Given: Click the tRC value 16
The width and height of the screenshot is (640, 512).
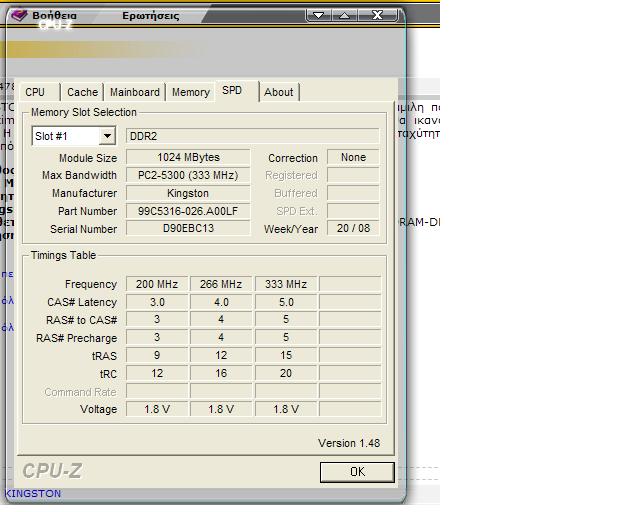Looking at the screenshot, I should 221,374.
